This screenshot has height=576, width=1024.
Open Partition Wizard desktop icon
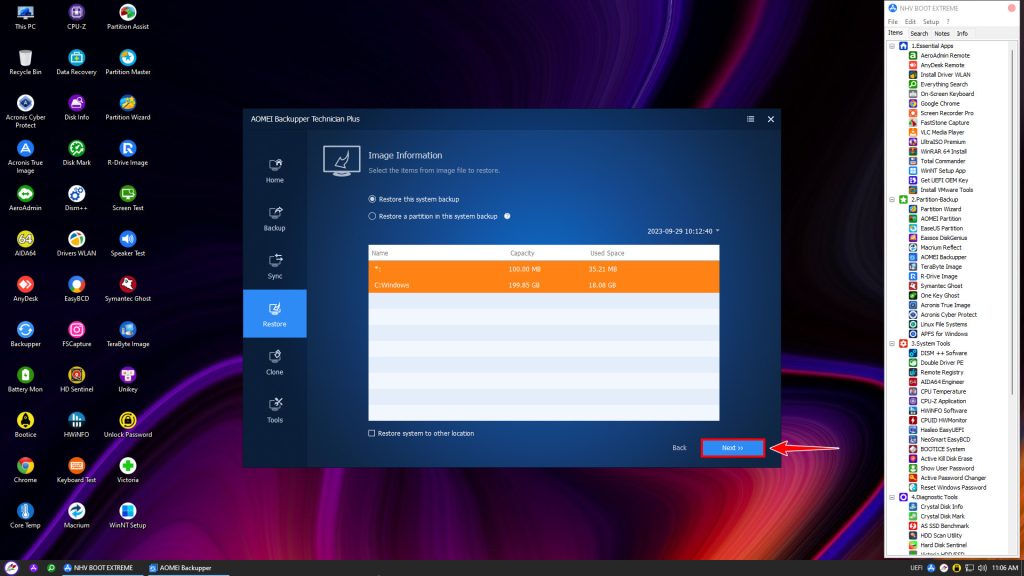(x=128, y=108)
